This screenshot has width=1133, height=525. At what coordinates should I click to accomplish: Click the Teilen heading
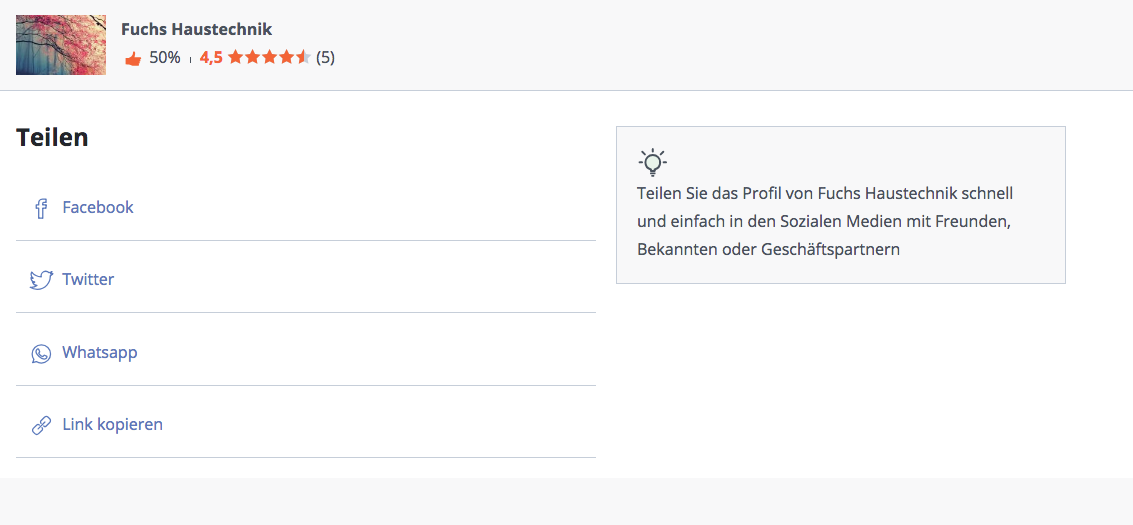point(52,138)
